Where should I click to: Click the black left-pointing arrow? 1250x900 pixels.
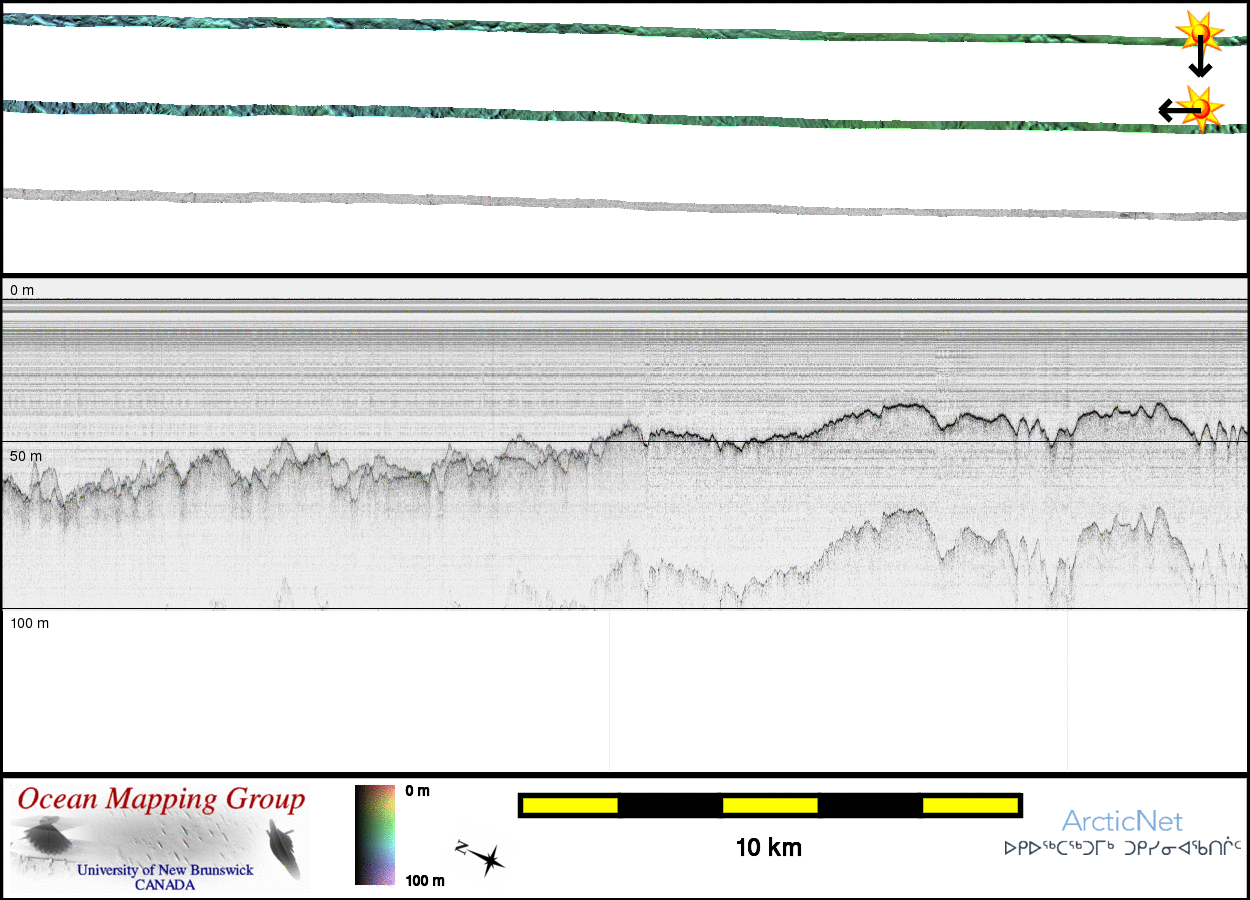point(1172,109)
